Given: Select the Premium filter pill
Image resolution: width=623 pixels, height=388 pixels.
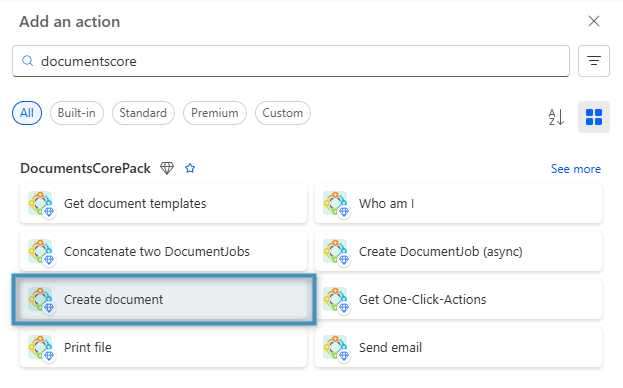Looking at the screenshot, I should (x=215, y=113).
